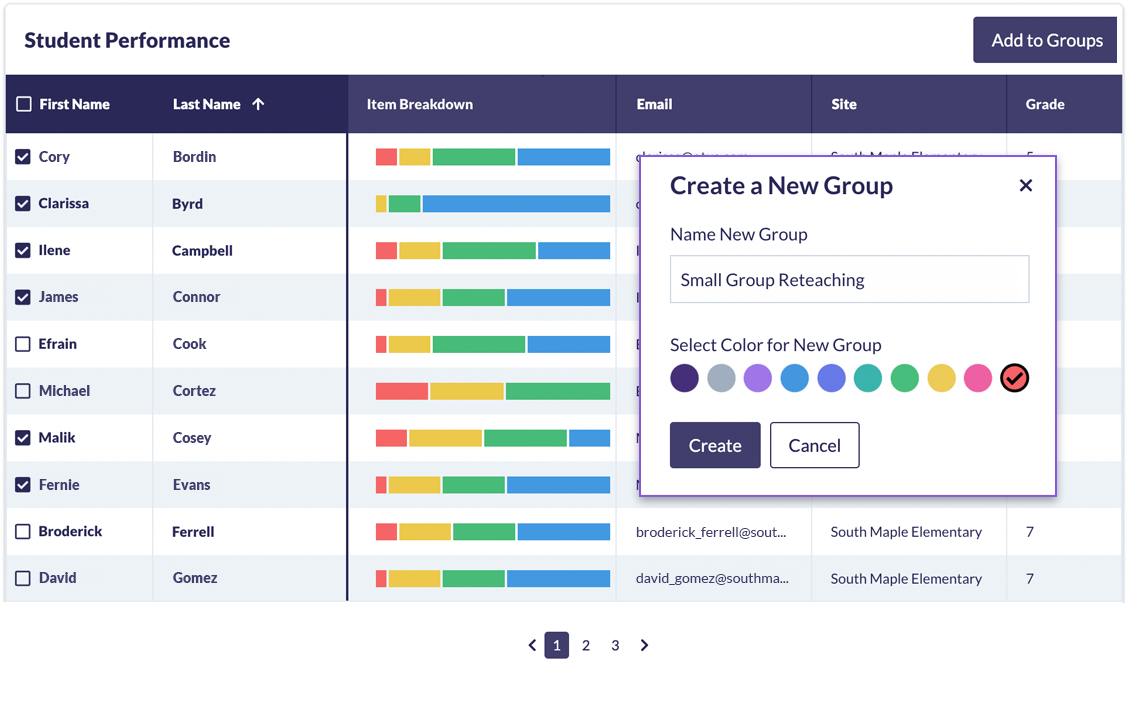The image size is (1128, 720).
Task: Click the Name New Group text field
Action: click(849, 279)
